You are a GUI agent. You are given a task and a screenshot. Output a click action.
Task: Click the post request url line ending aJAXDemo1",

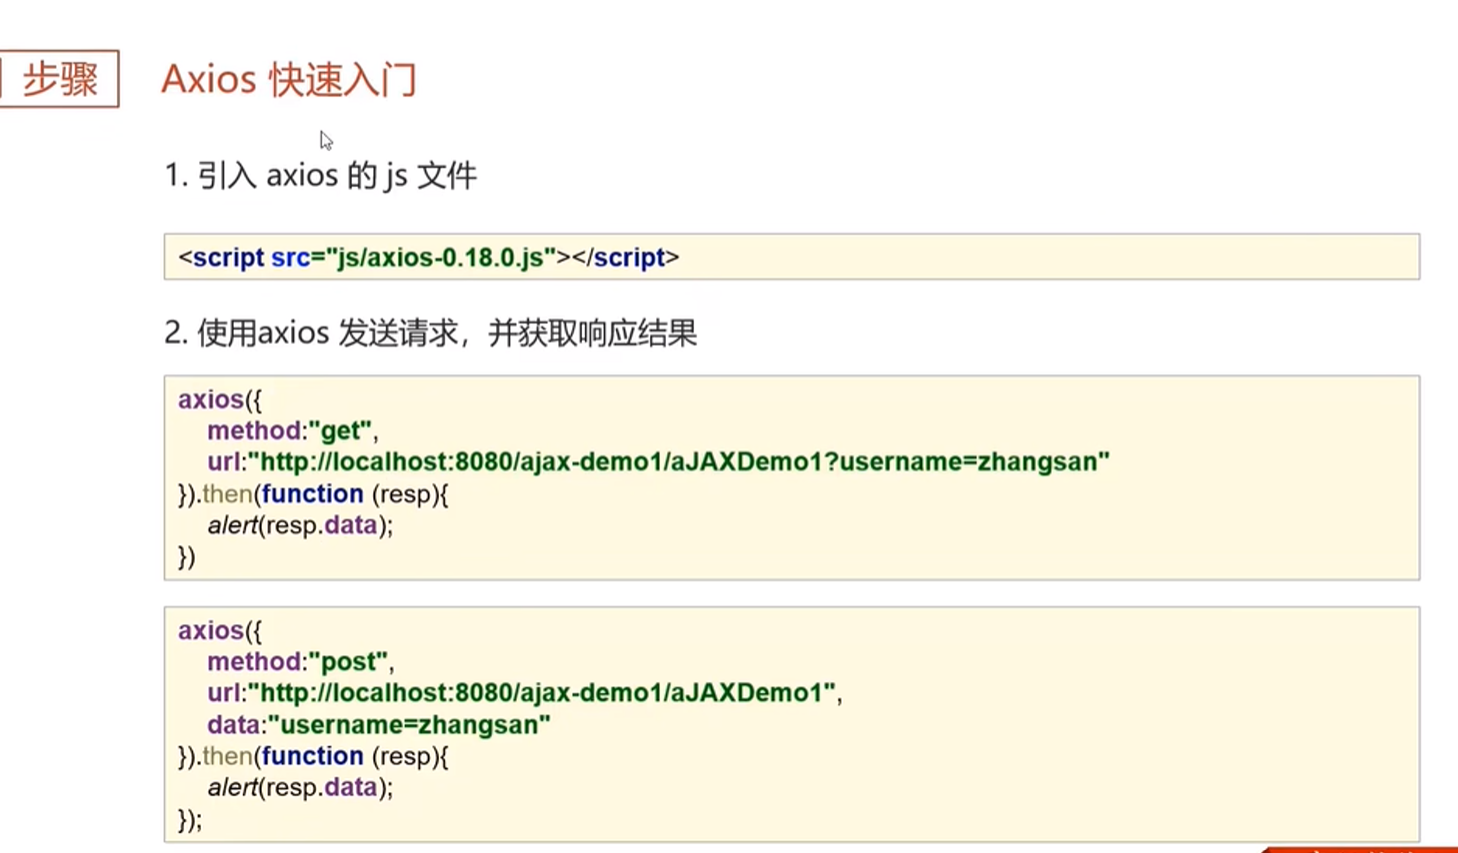(x=525, y=693)
